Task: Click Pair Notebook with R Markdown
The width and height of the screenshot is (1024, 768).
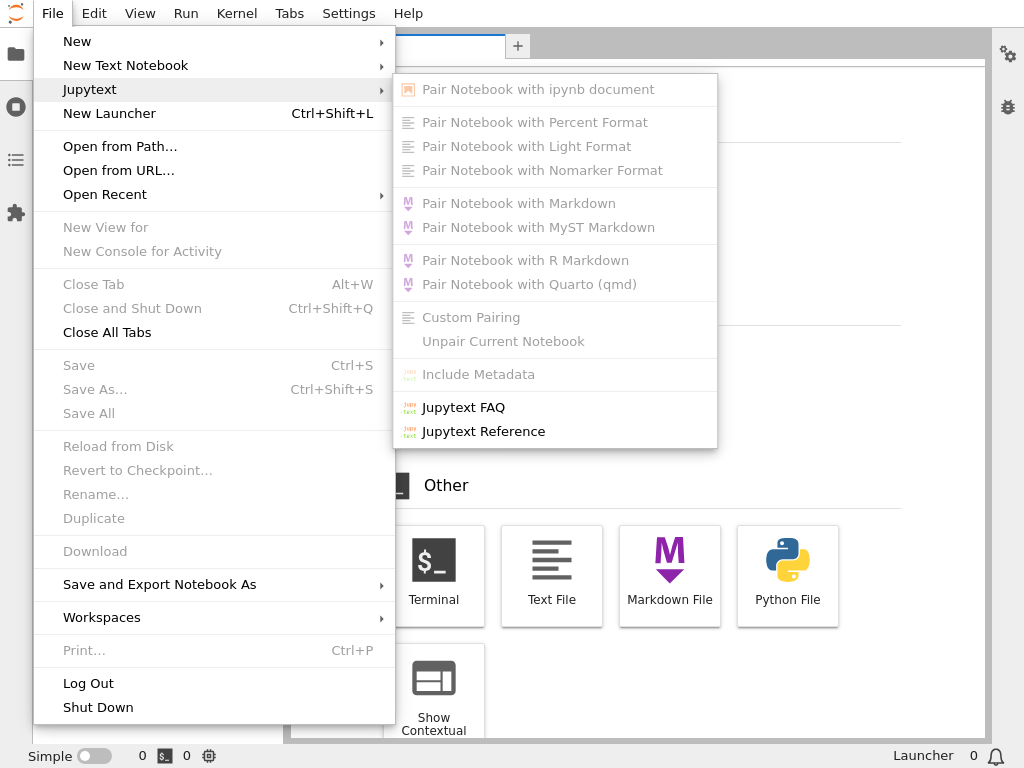Action: 555,261
